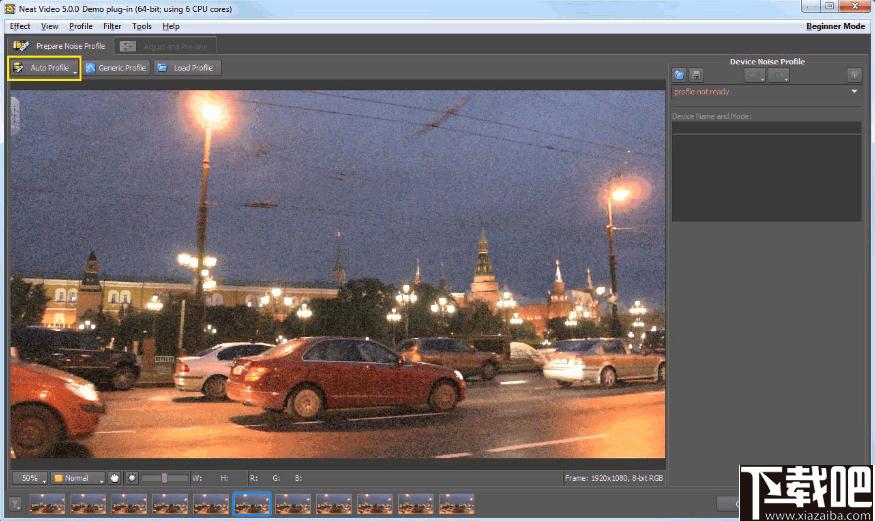The height and width of the screenshot is (521, 875).
Task: Open the 50% zoom level dropdown
Action: [x=30, y=478]
